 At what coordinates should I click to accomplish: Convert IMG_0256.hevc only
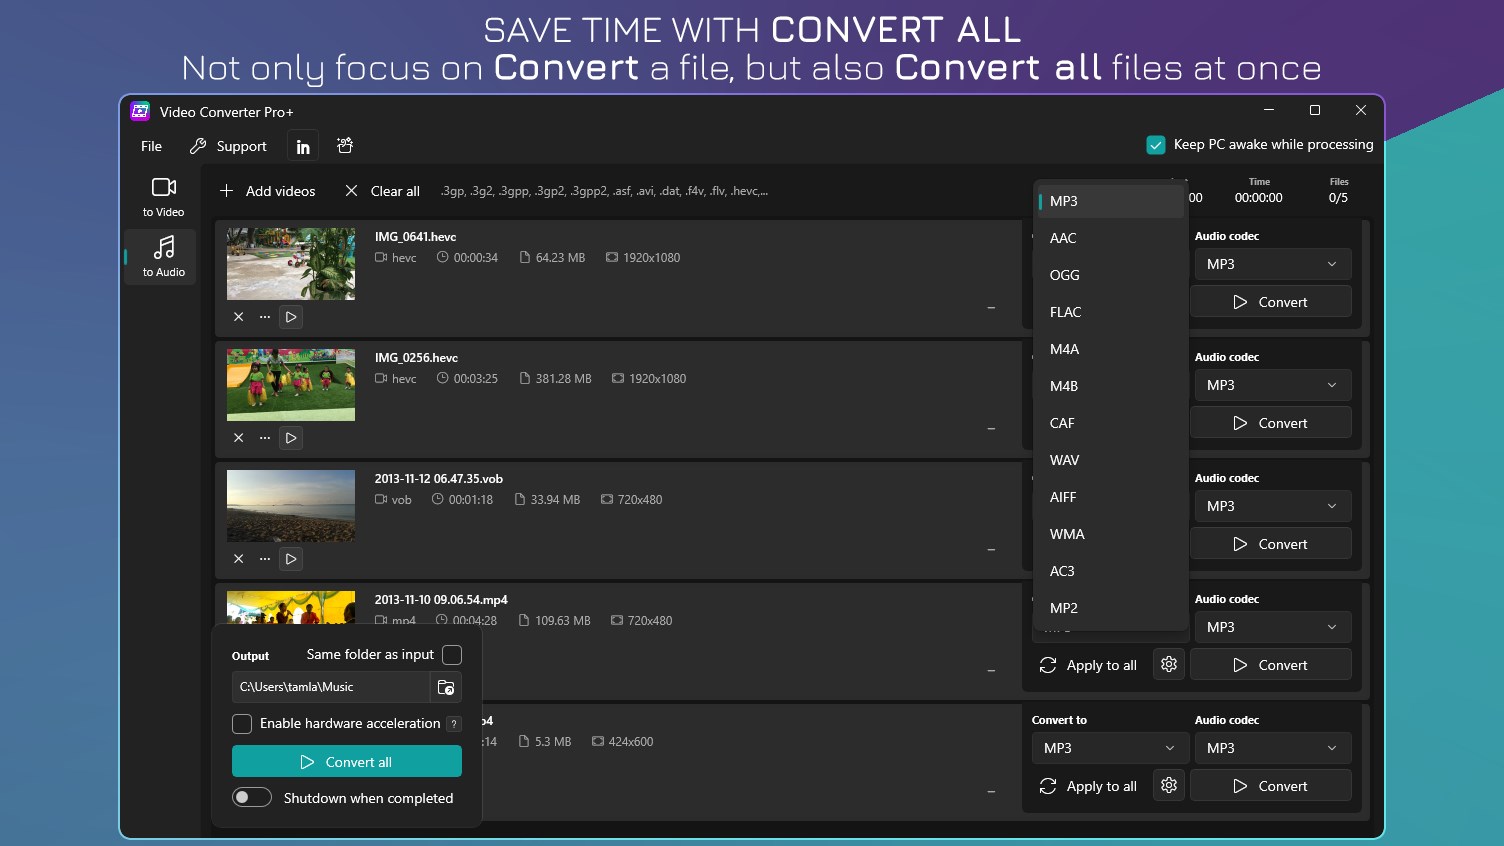[1271, 423]
